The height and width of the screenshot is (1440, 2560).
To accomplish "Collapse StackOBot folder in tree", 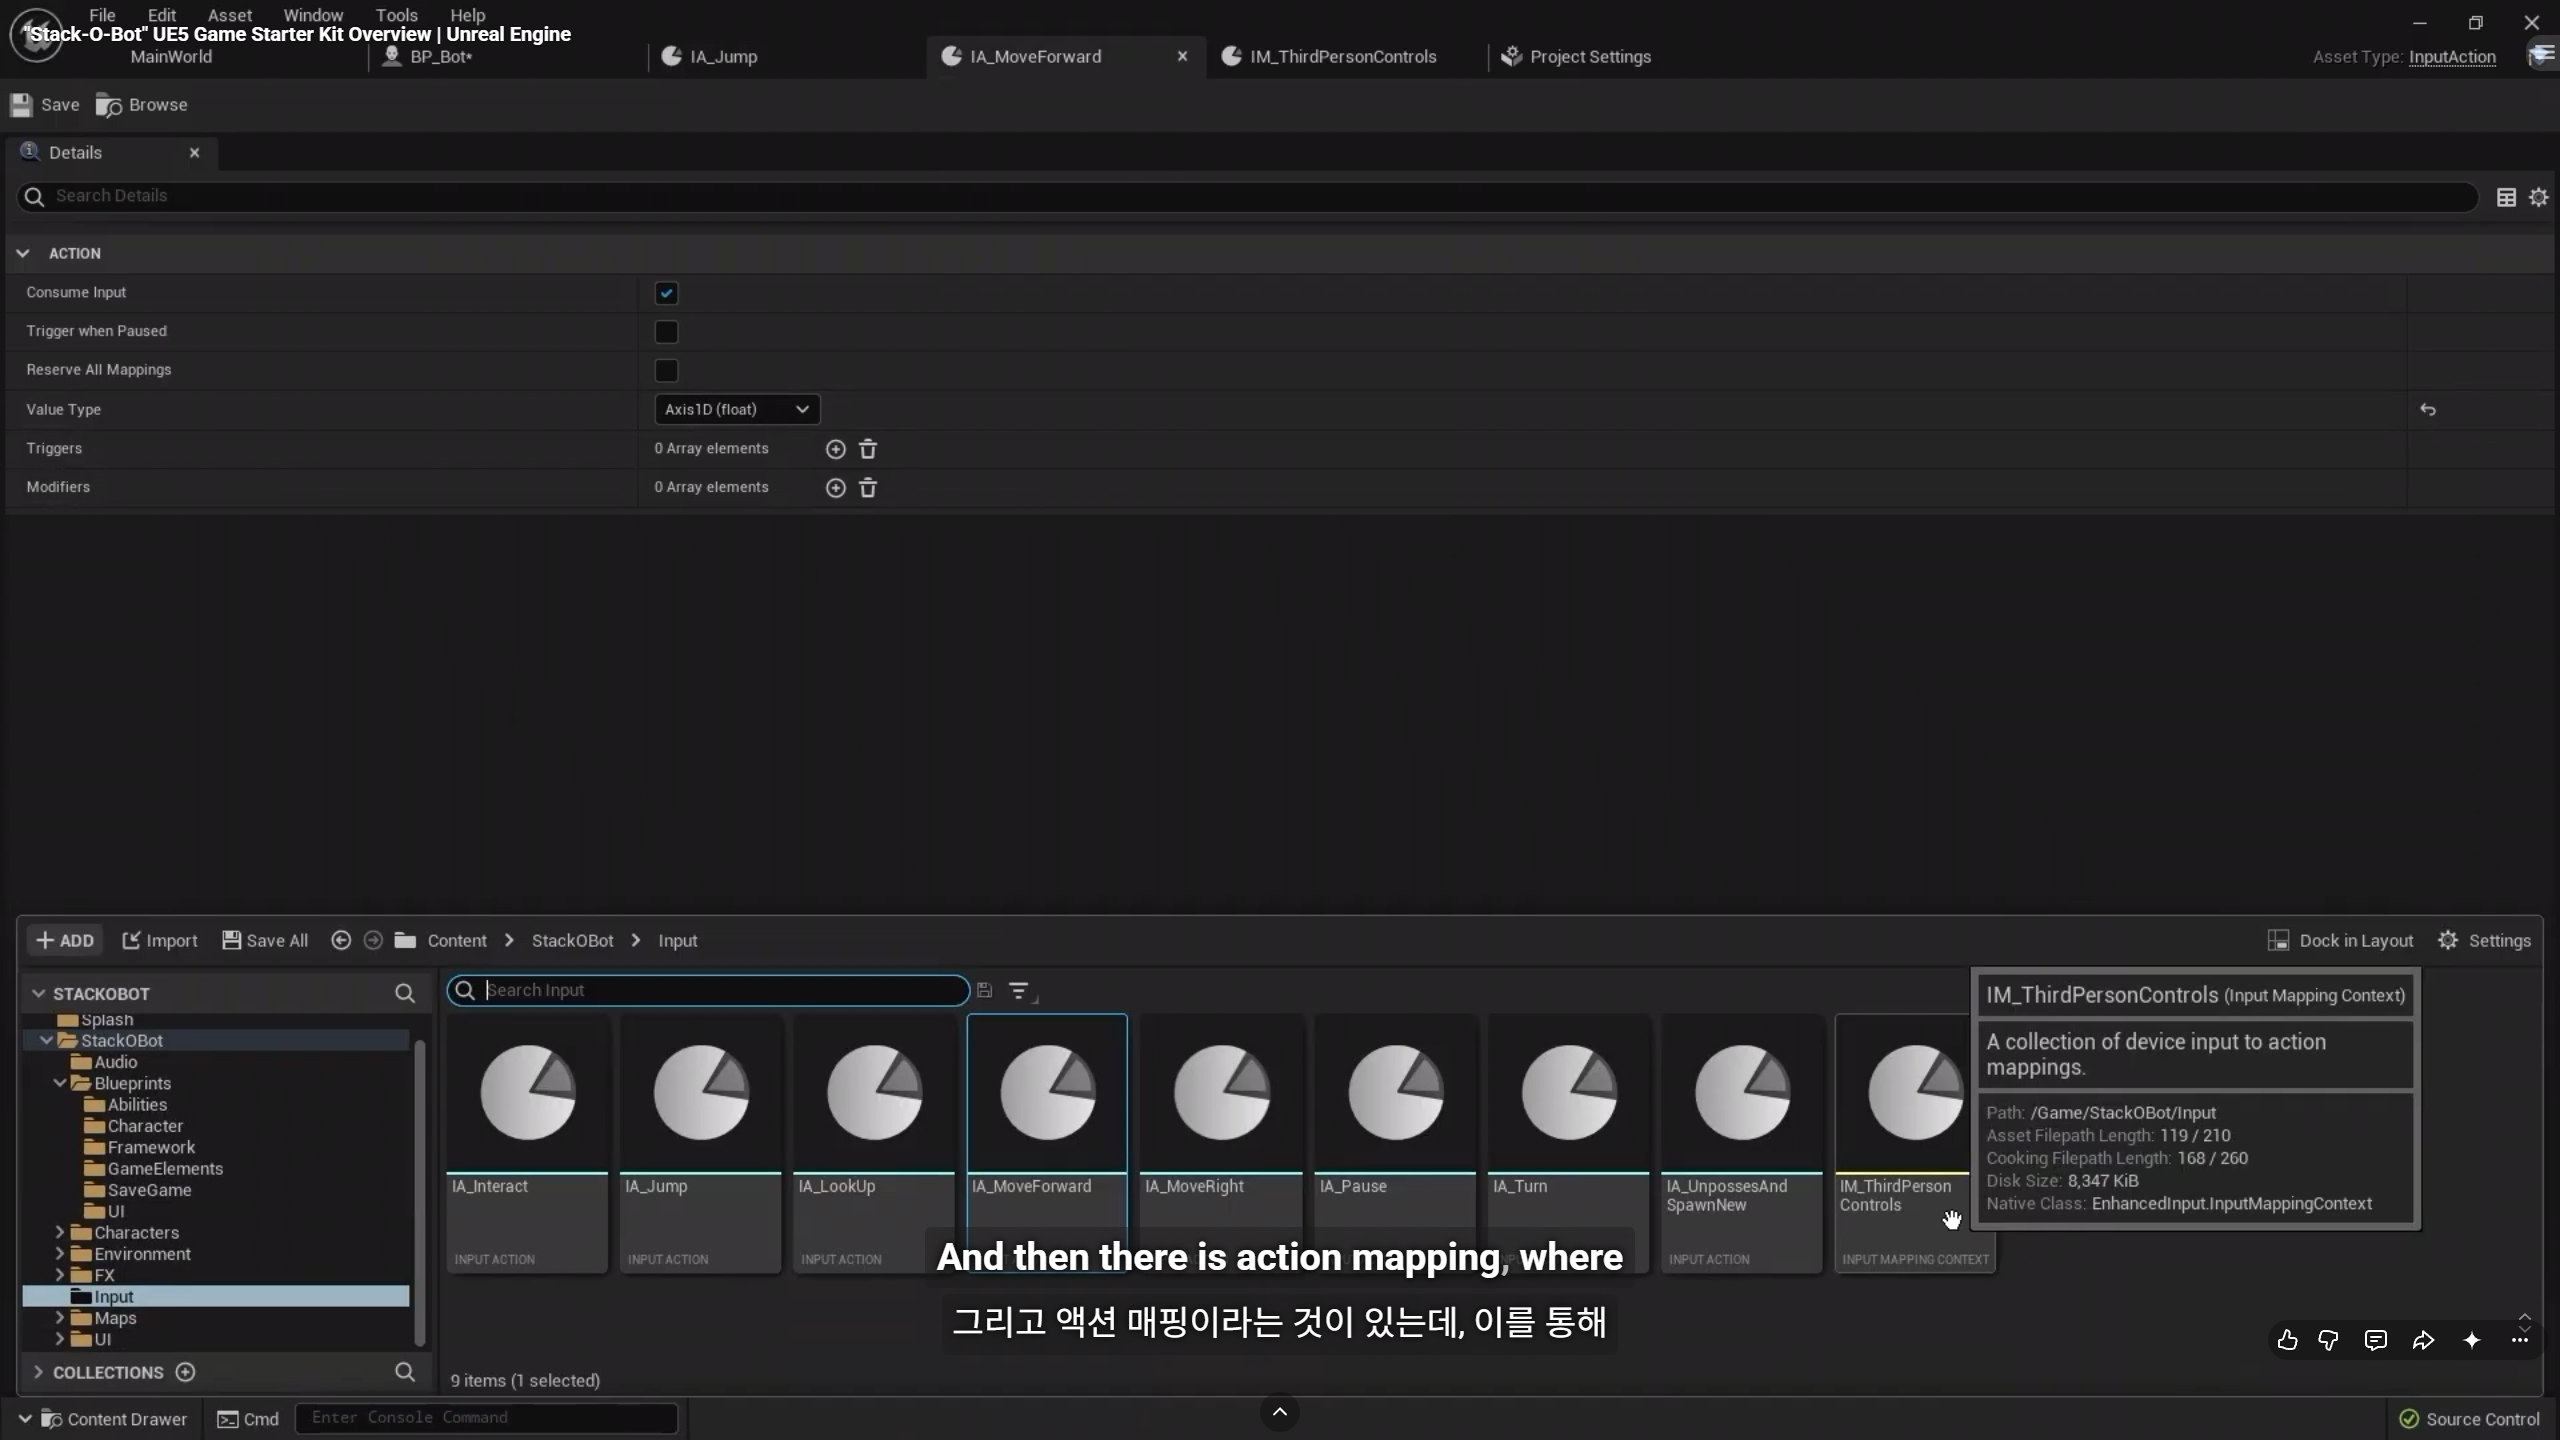I will pyautogui.click(x=46, y=1040).
